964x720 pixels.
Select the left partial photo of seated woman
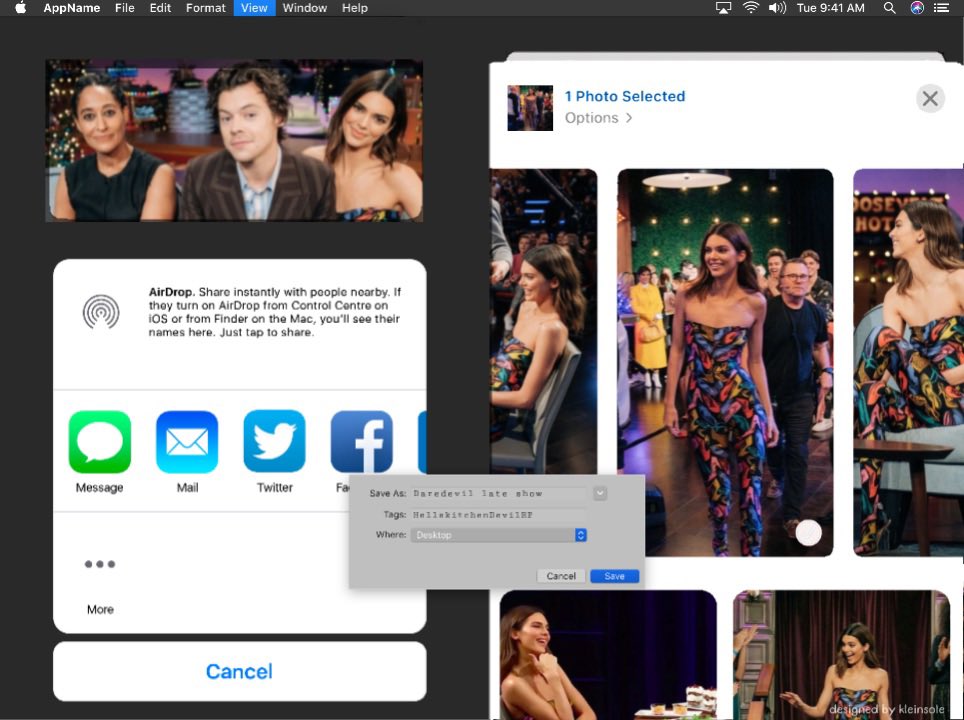(x=543, y=321)
